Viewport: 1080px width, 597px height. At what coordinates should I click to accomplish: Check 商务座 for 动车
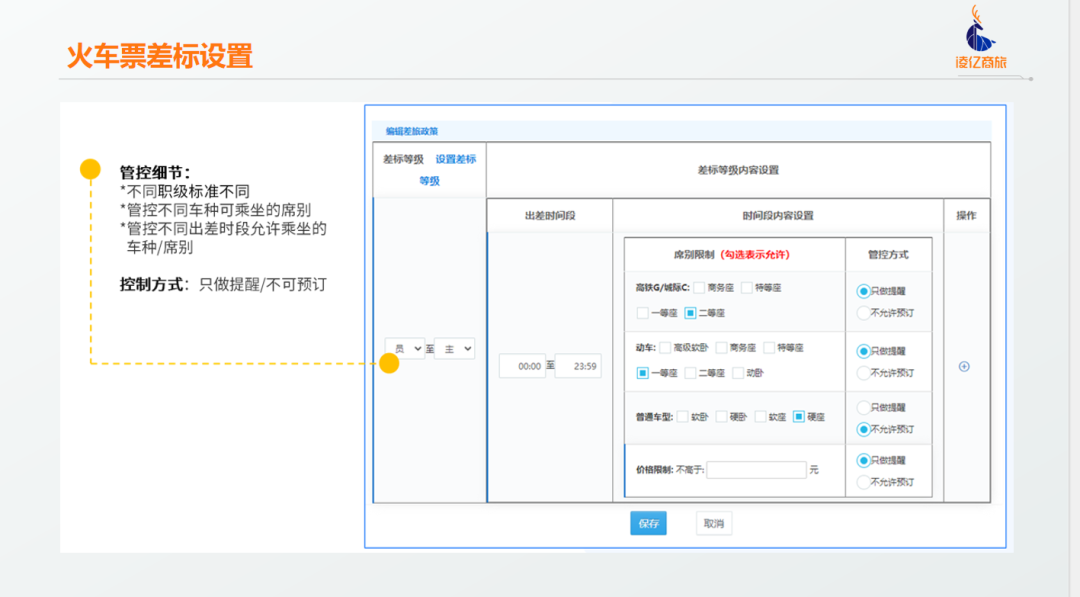point(721,348)
